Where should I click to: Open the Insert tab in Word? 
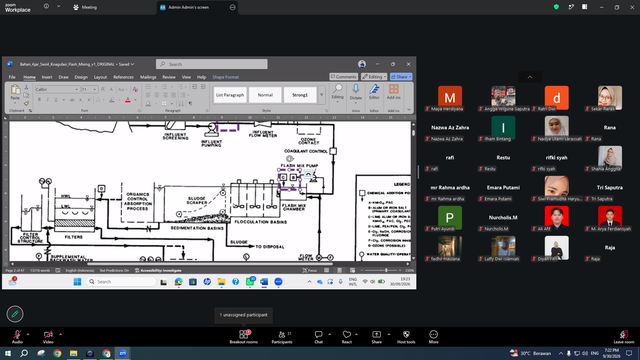coord(47,77)
